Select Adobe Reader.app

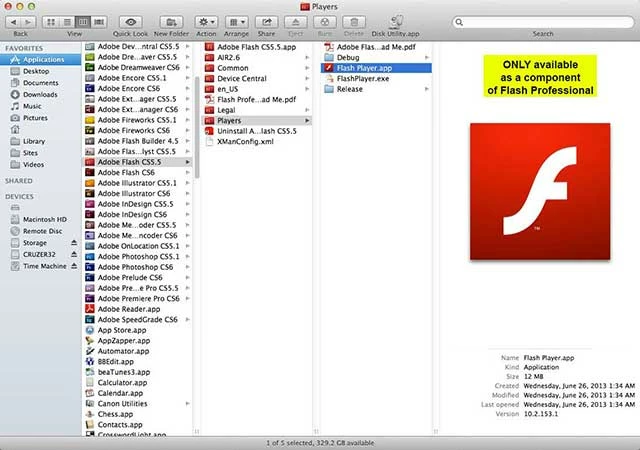[x=129, y=309]
